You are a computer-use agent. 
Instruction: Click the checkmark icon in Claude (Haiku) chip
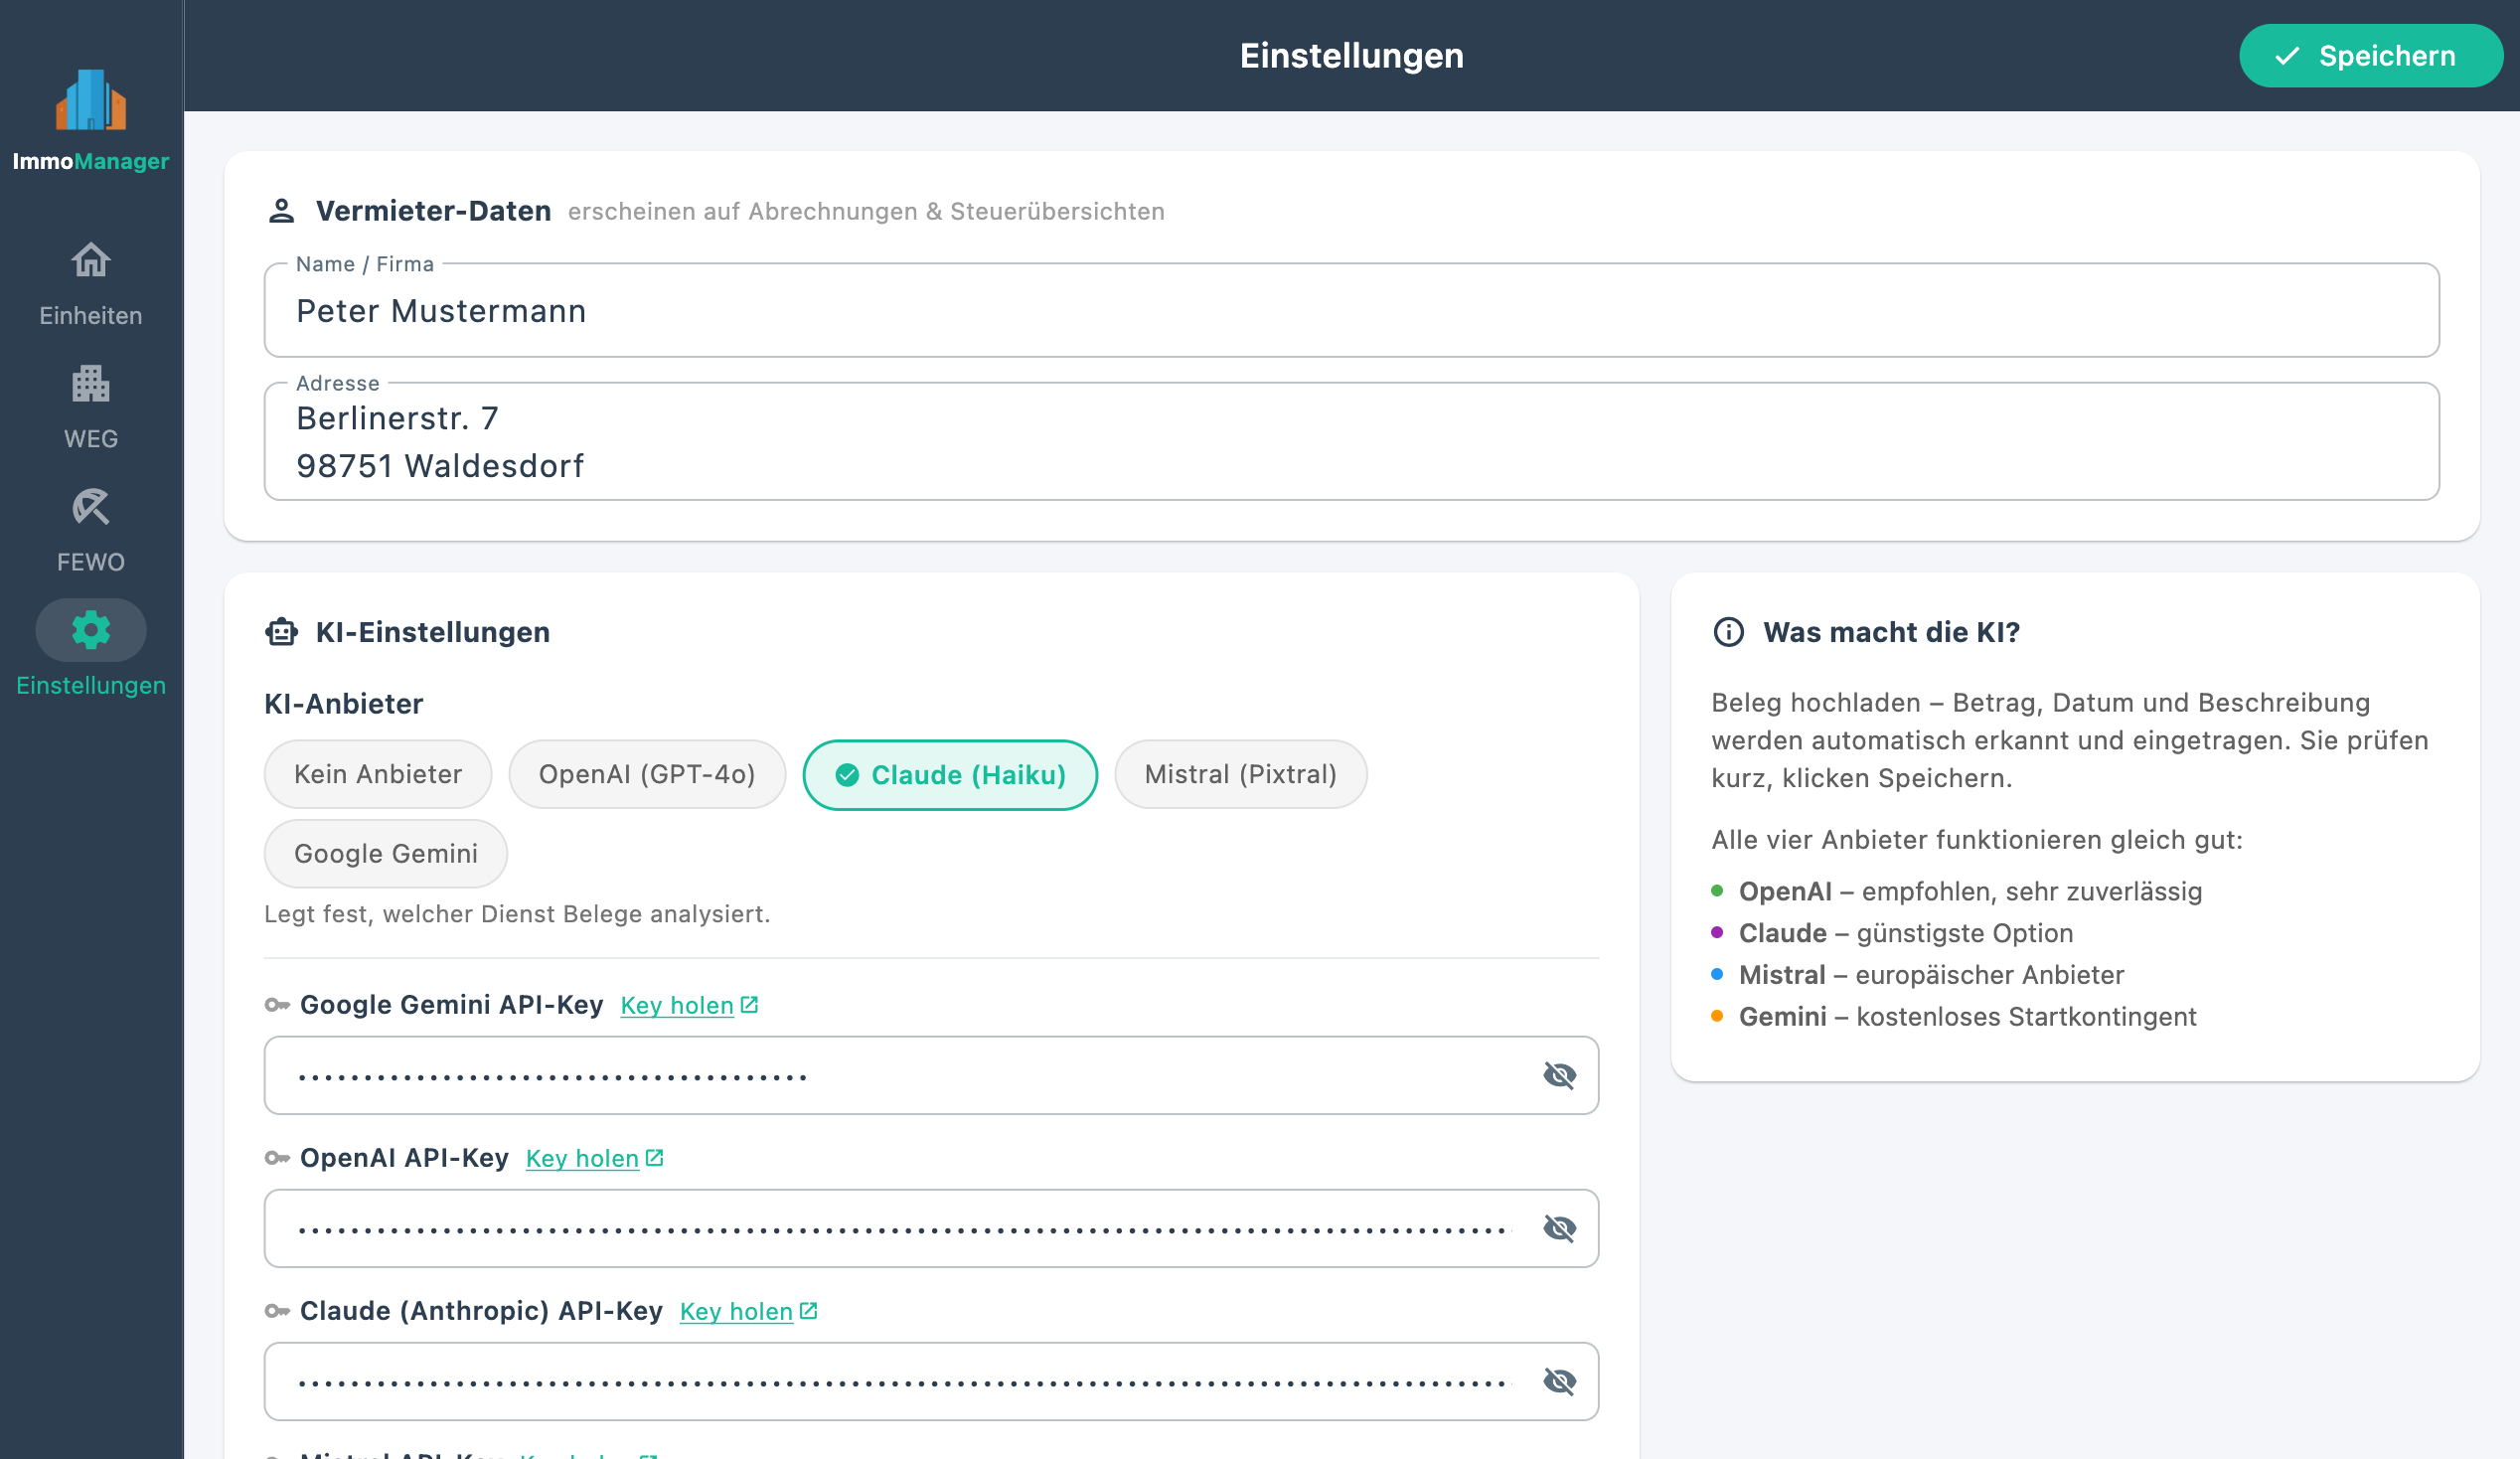[x=847, y=775]
